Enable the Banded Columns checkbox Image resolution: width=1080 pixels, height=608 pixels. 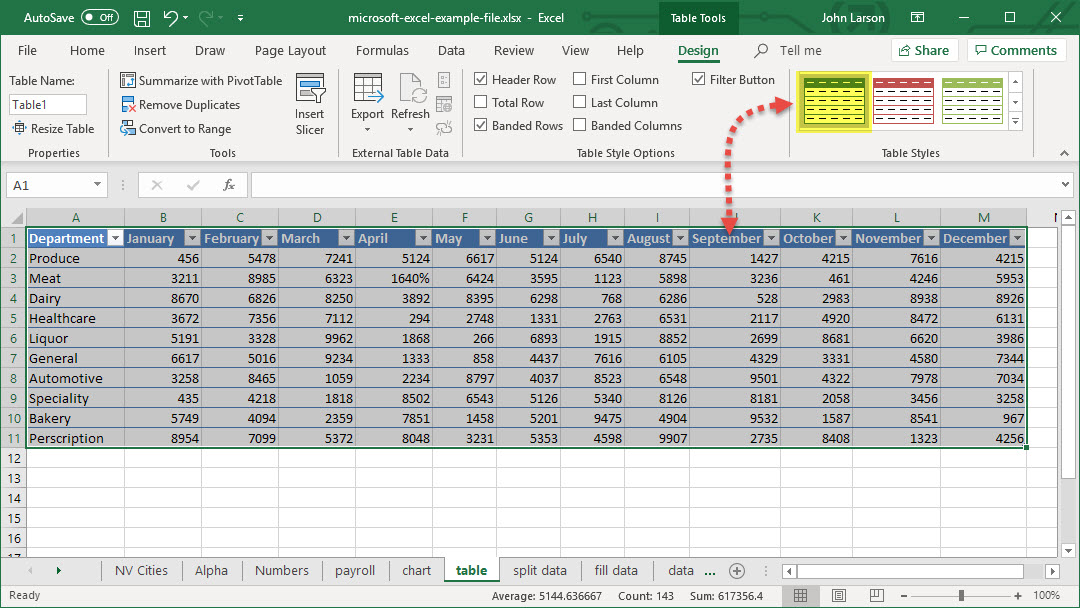click(x=580, y=126)
